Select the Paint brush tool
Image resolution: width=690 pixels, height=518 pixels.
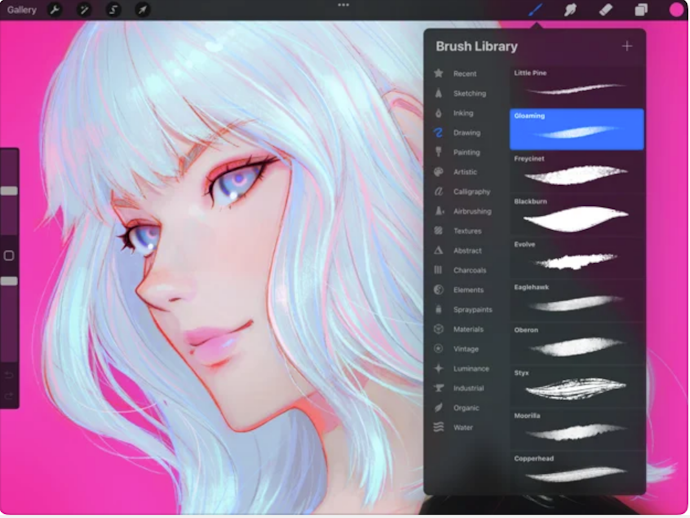[x=536, y=10]
